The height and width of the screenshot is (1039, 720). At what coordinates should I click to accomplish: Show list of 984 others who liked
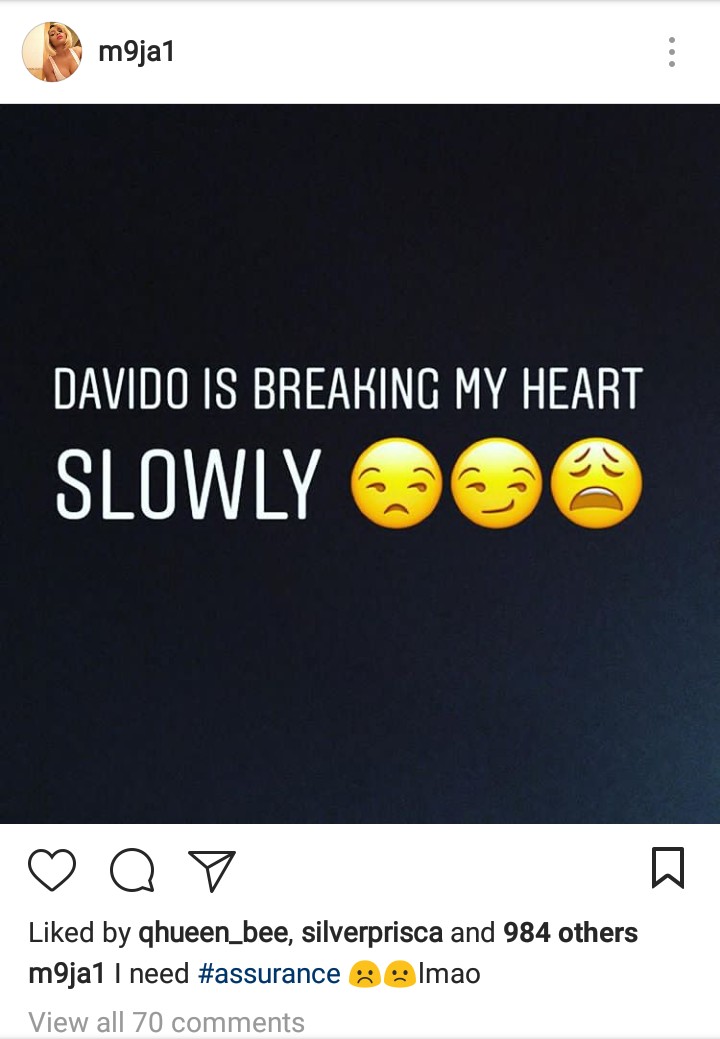coord(570,932)
